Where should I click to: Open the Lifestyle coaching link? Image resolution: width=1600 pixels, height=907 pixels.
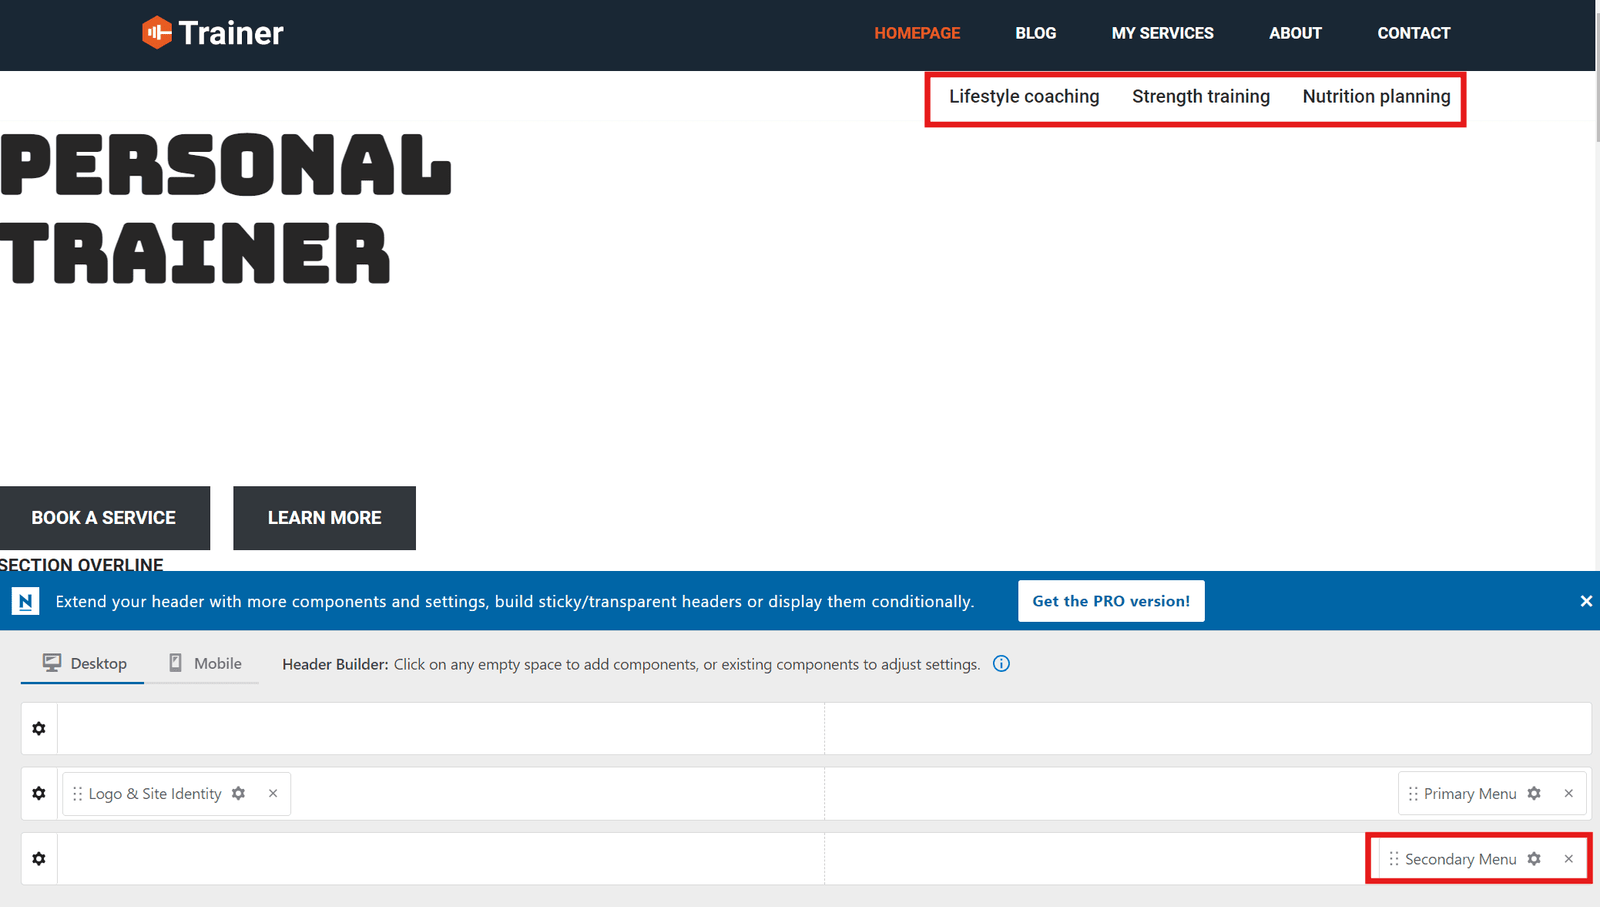pyautogui.click(x=1023, y=96)
